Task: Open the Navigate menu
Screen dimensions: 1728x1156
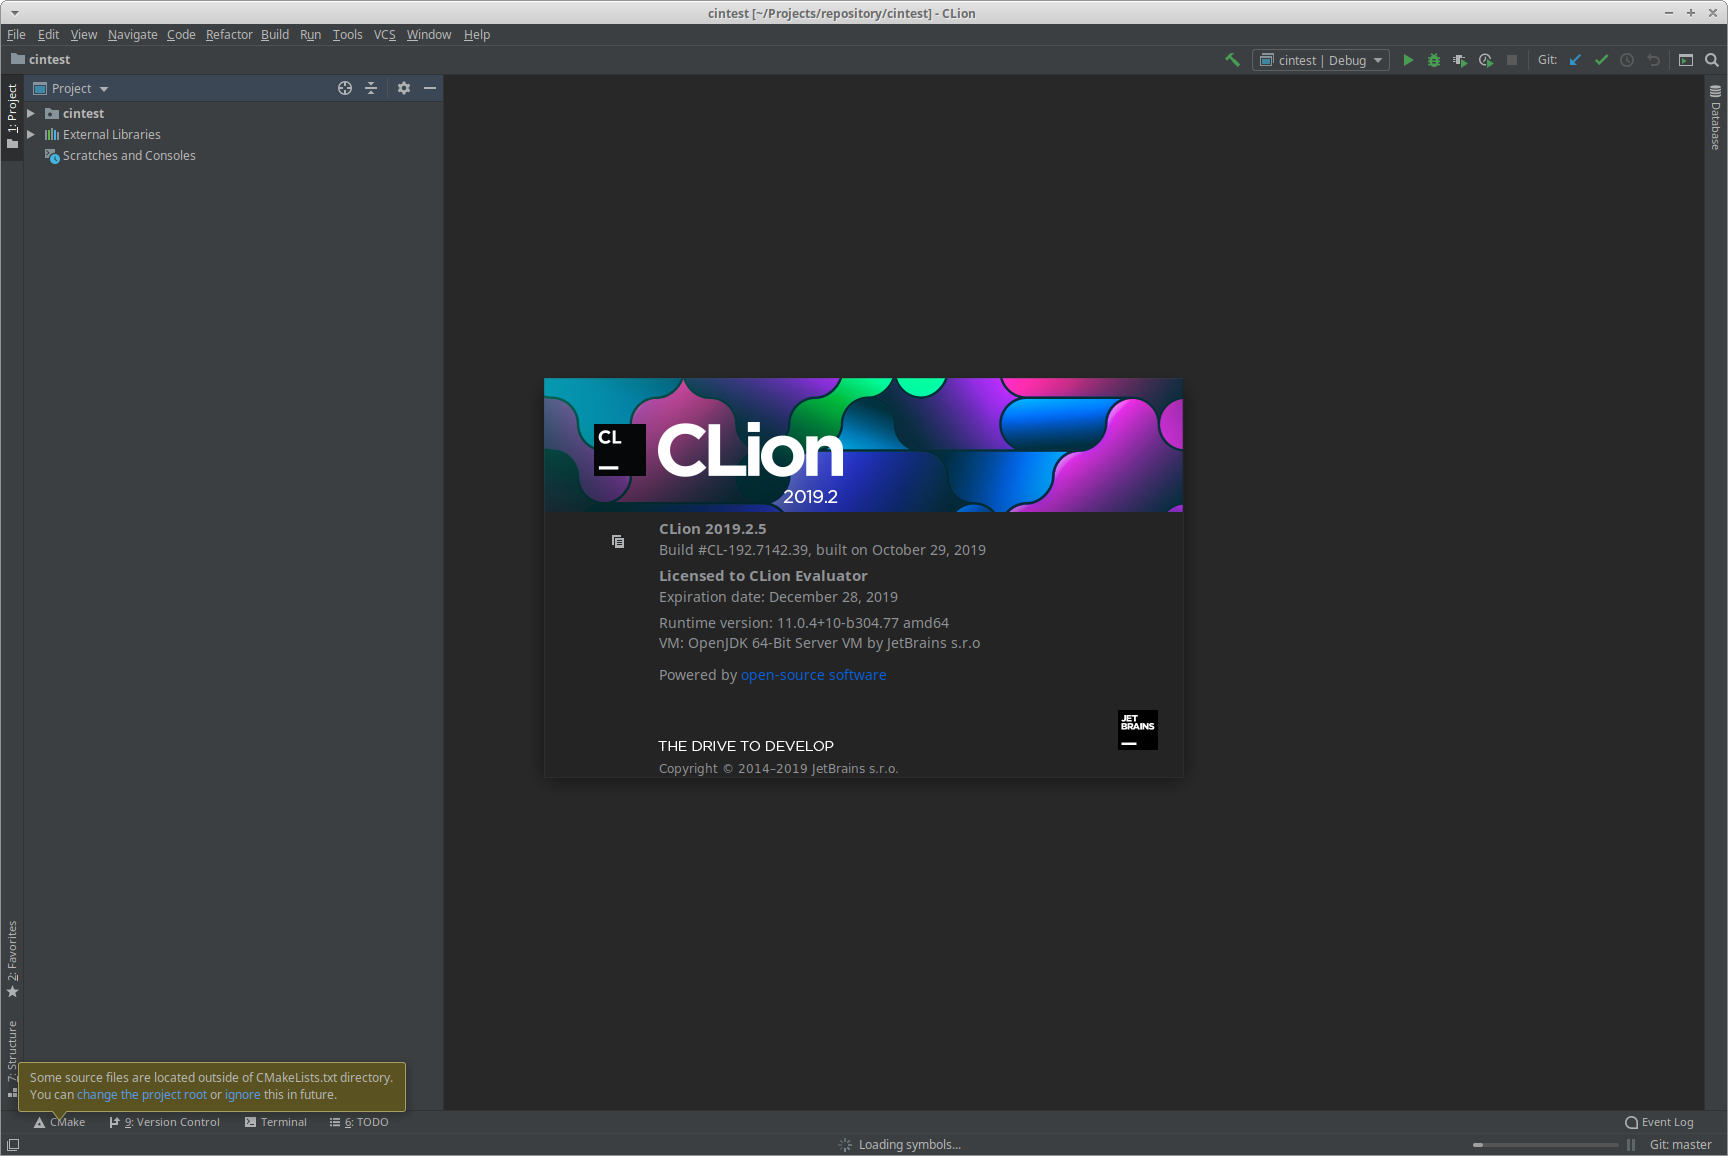Action: 133,35
